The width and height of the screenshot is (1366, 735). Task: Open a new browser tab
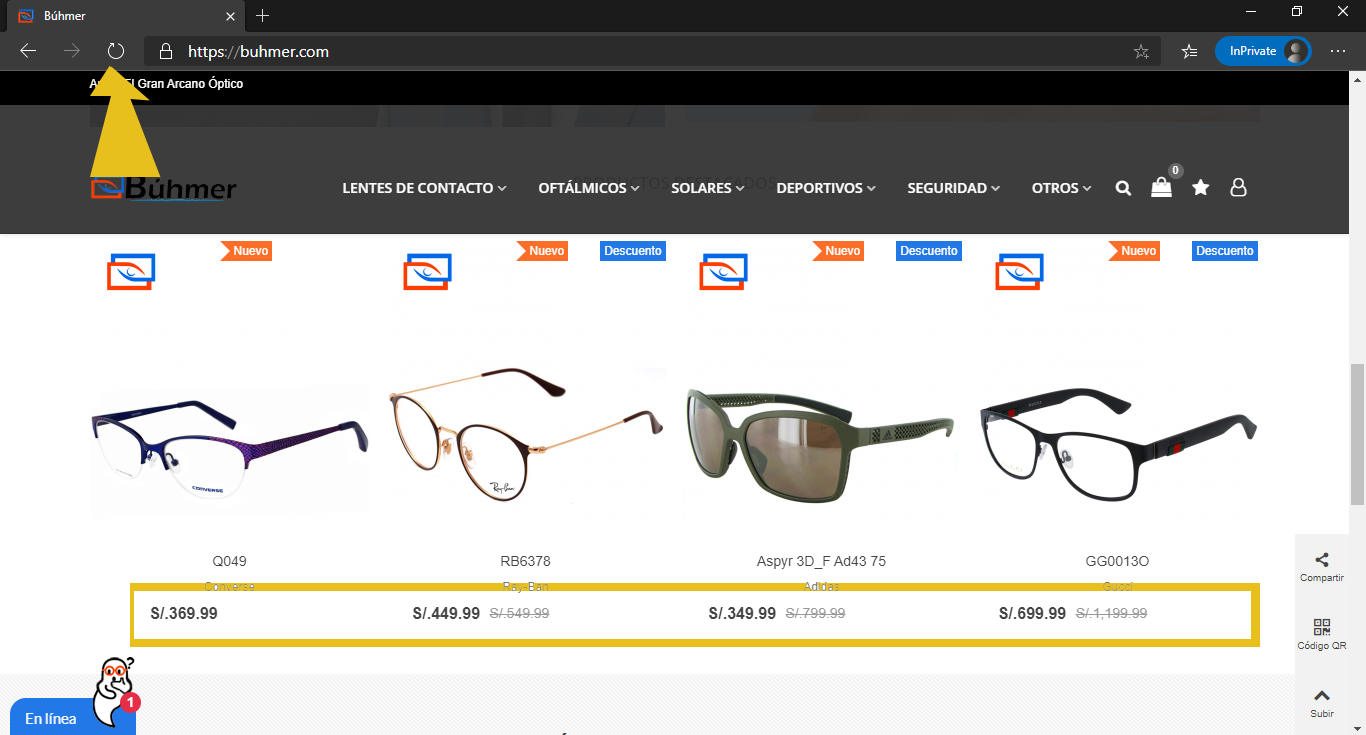[x=262, y=16]
